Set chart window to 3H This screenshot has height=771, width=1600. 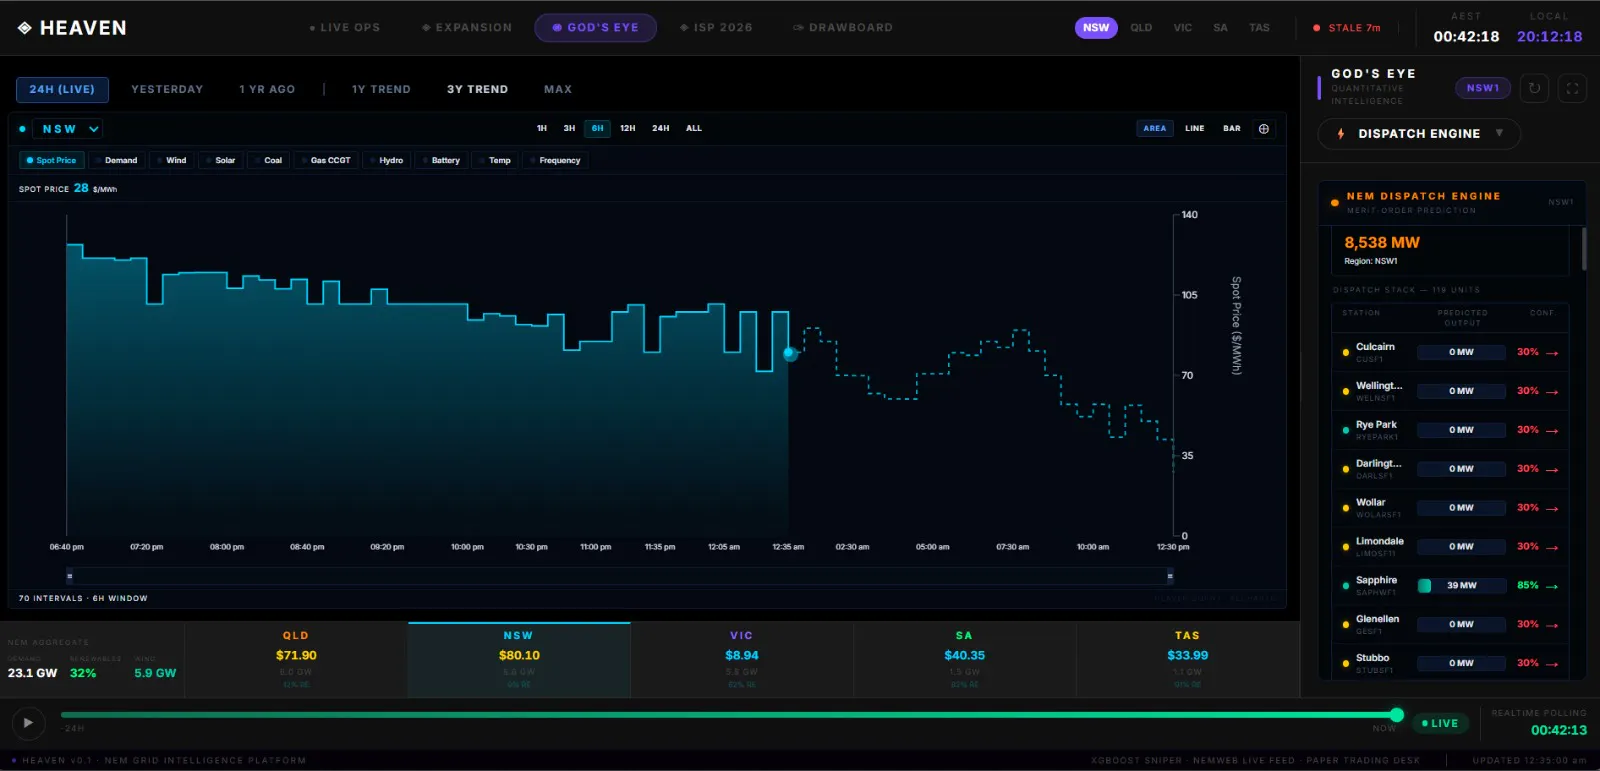[x=569, y=129]
